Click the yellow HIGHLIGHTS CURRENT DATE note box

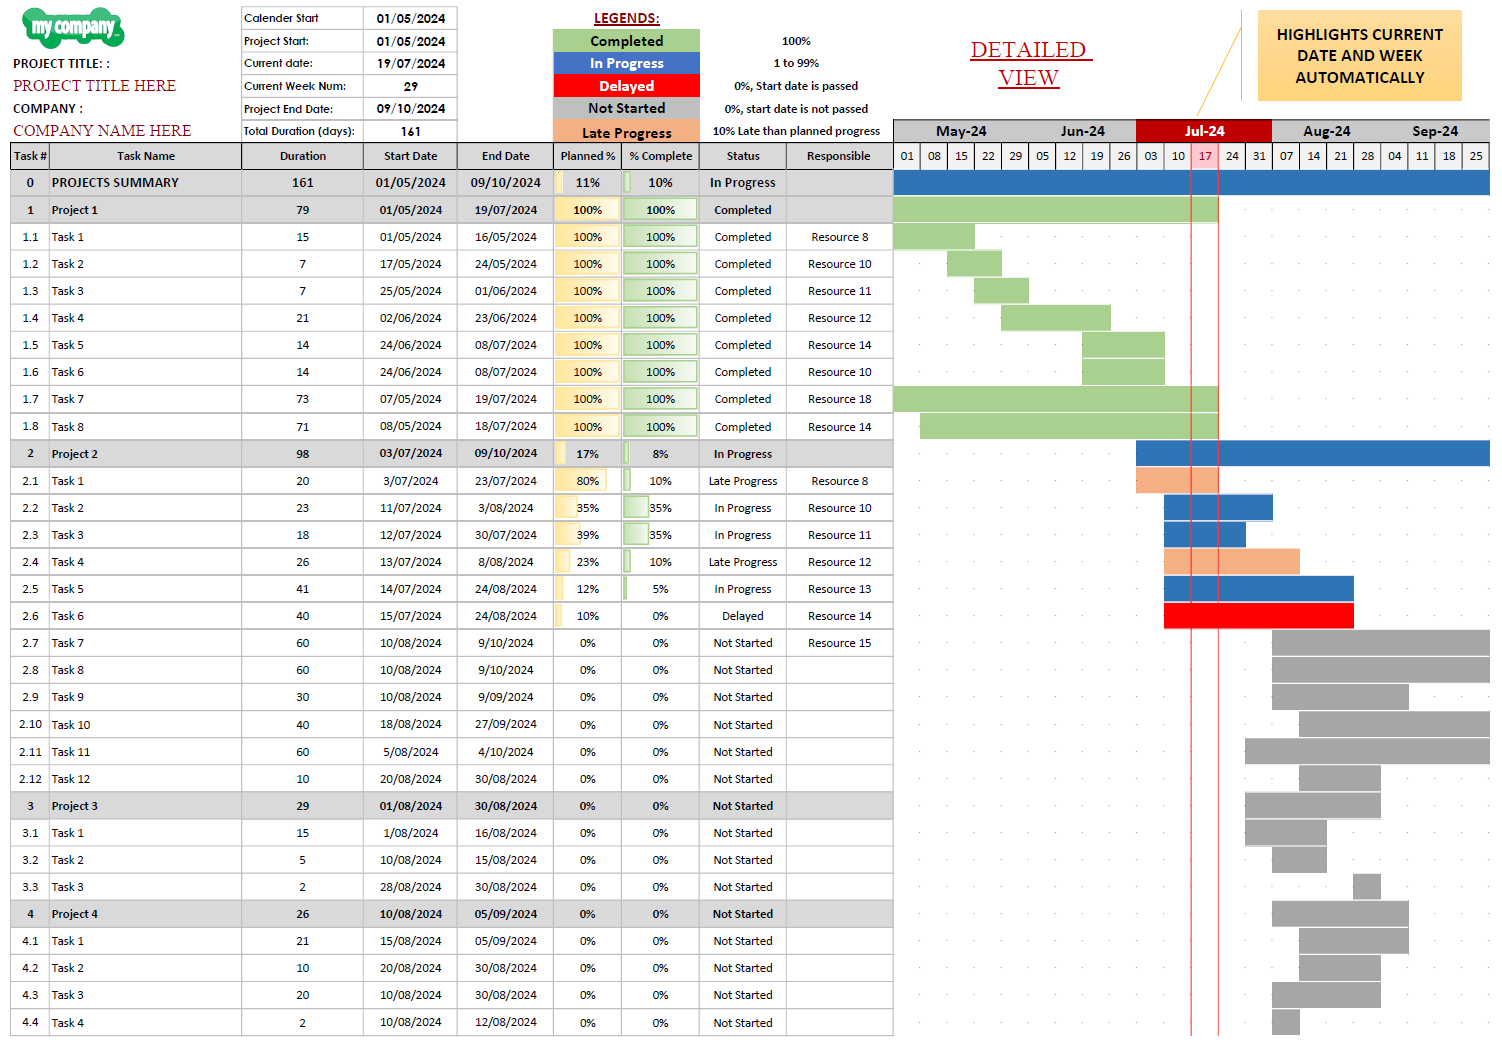1359,56
